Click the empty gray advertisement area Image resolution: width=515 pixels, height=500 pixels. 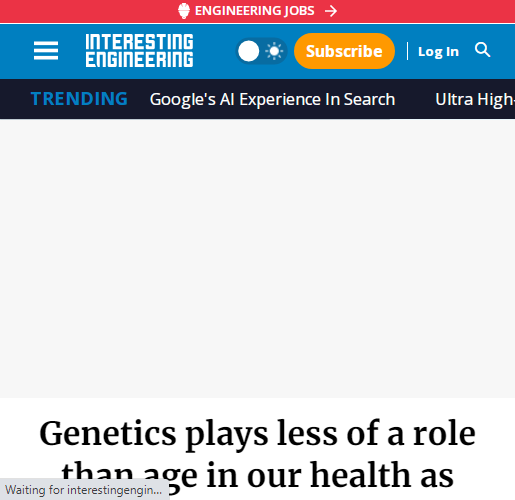coord(257,258)
